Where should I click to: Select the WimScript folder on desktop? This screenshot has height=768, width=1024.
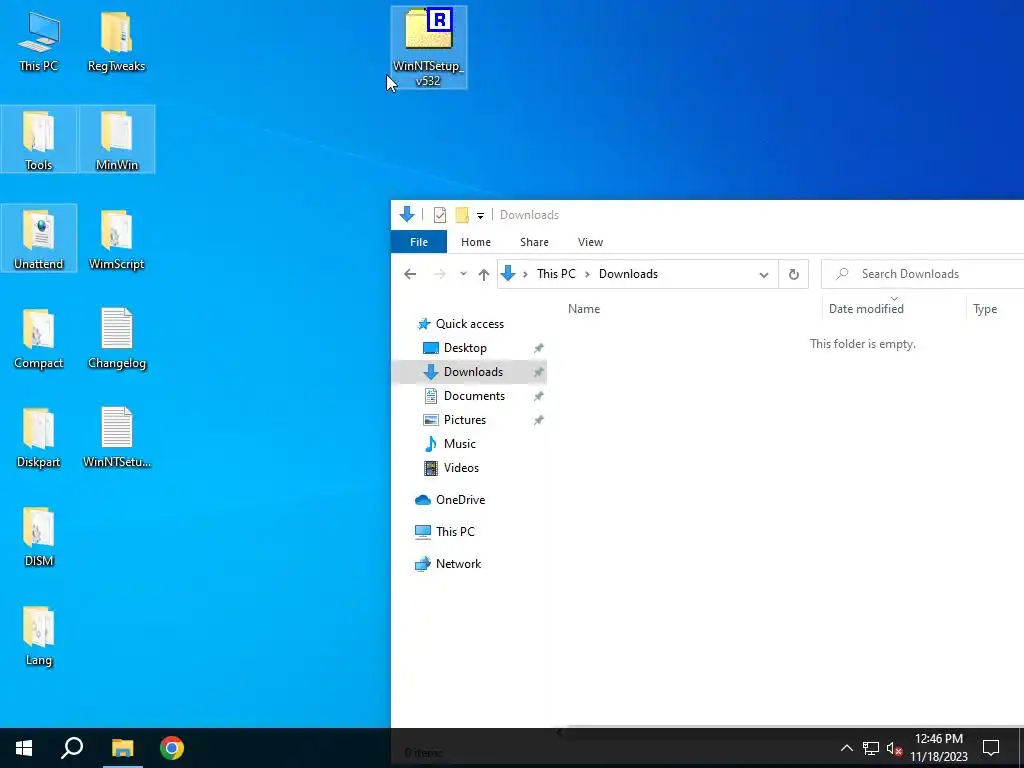[x=116, y=238]
